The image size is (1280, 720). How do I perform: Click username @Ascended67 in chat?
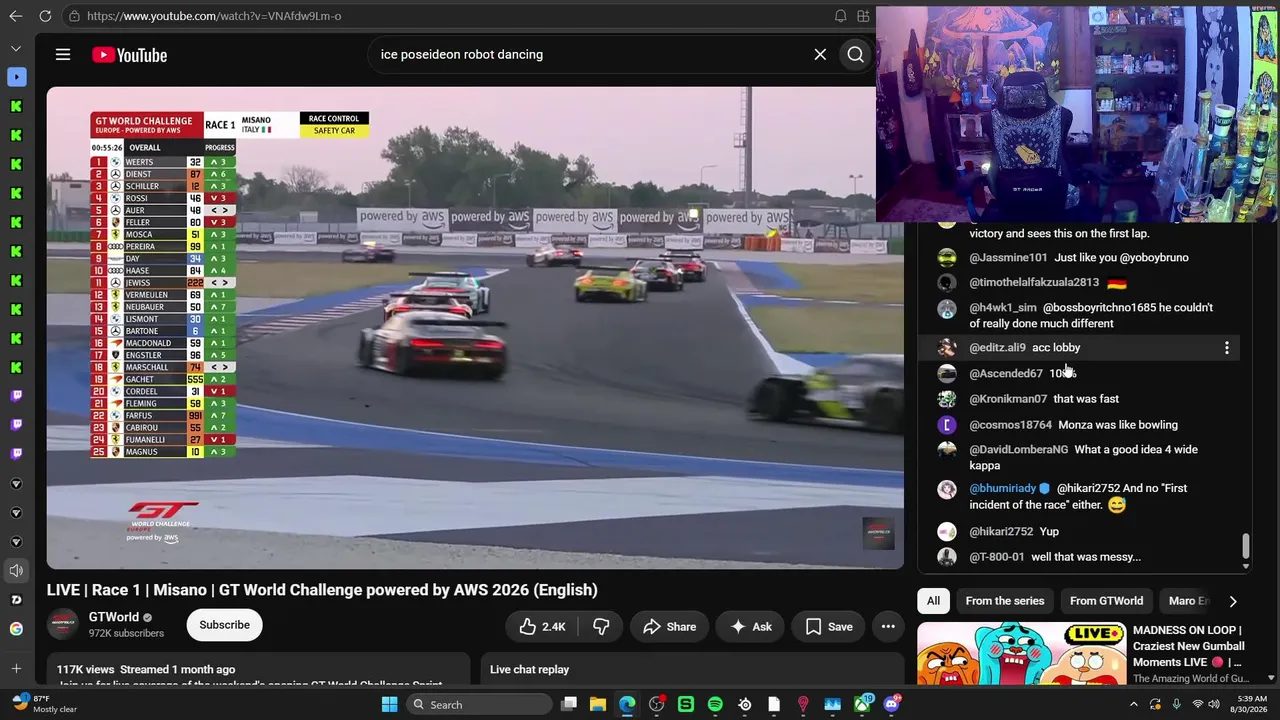[x=1006, y=374]
